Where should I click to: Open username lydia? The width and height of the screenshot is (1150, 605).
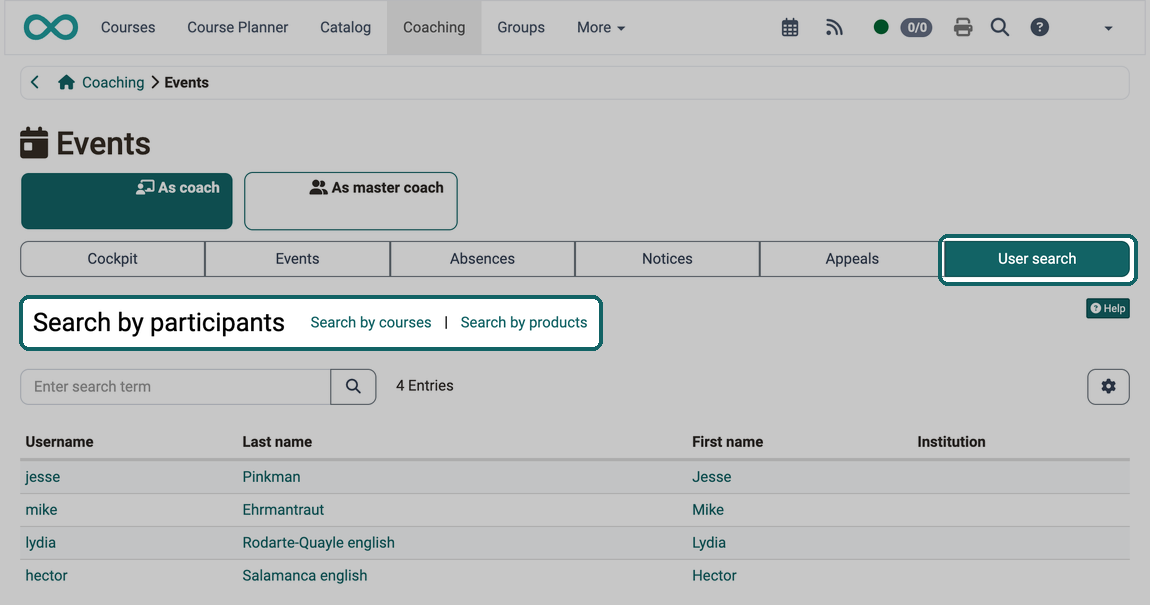click(40, 543)
